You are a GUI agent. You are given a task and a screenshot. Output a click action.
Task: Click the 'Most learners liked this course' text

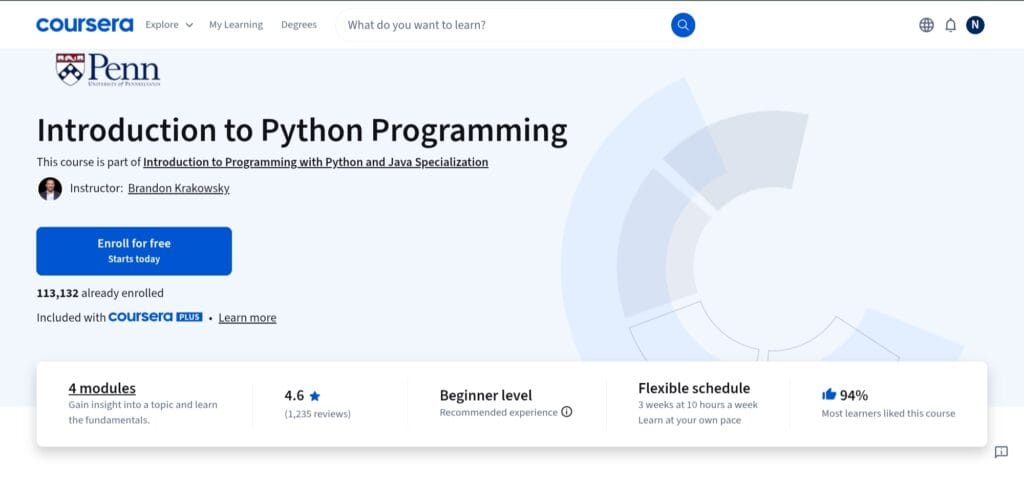pos(888,413)
